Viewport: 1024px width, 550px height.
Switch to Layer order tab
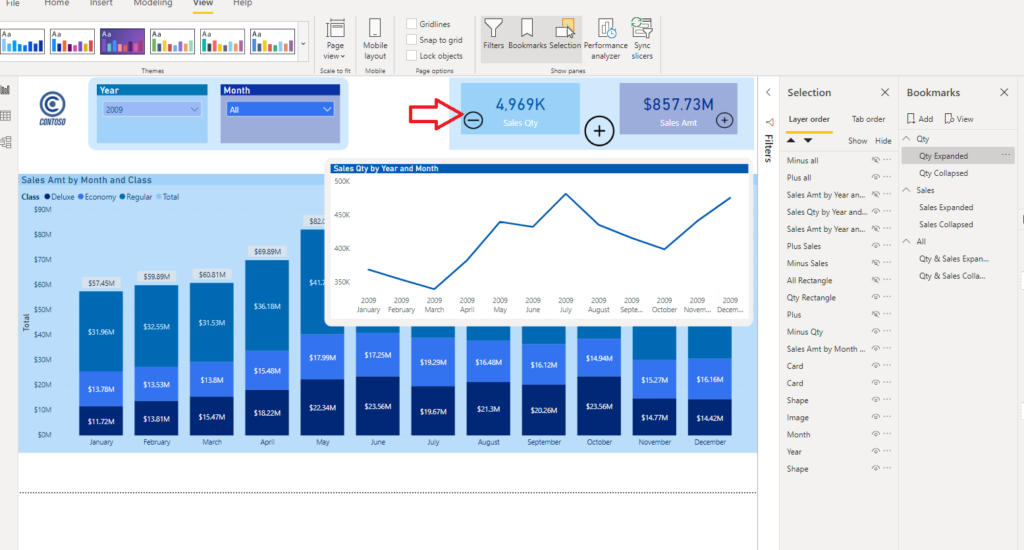click(808, 119)
